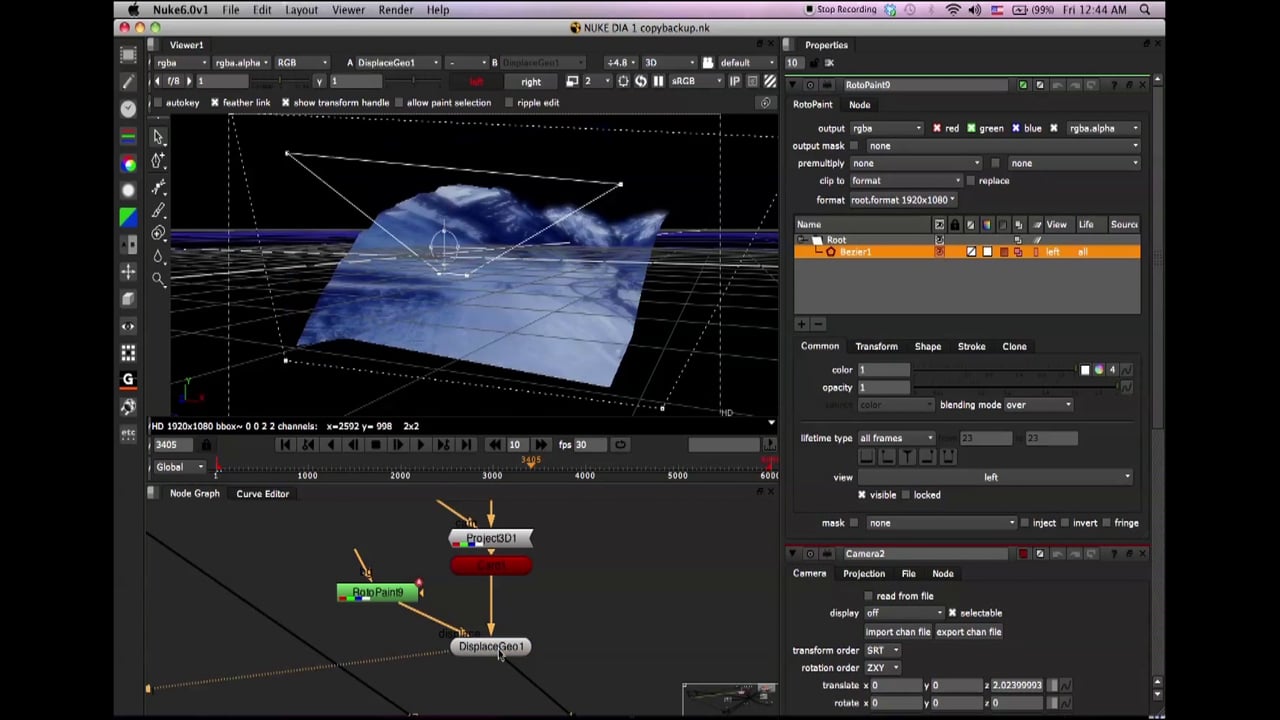1280x720 pixels.
Task: Select the Clone stamp tool
Action: tap(158, 233)
